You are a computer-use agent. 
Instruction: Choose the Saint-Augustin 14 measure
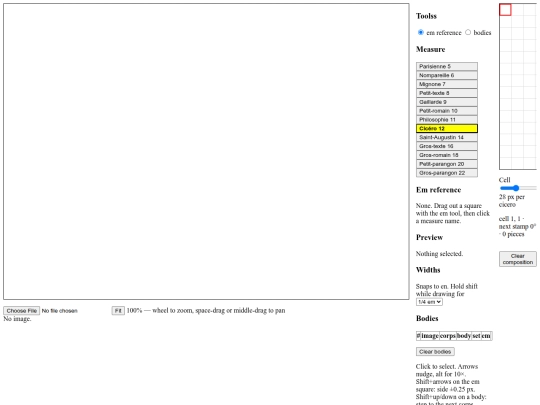[447, 137]
